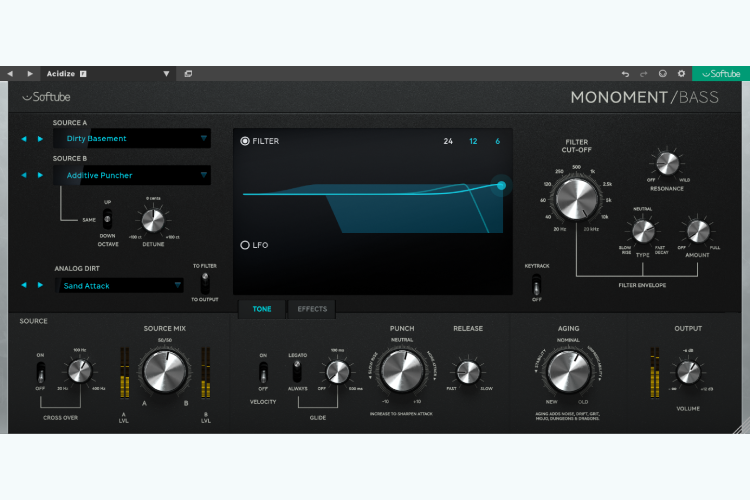750x500 pixels.
Task: Click the Filter Envelope Type knob
Action: pos(643,232)
